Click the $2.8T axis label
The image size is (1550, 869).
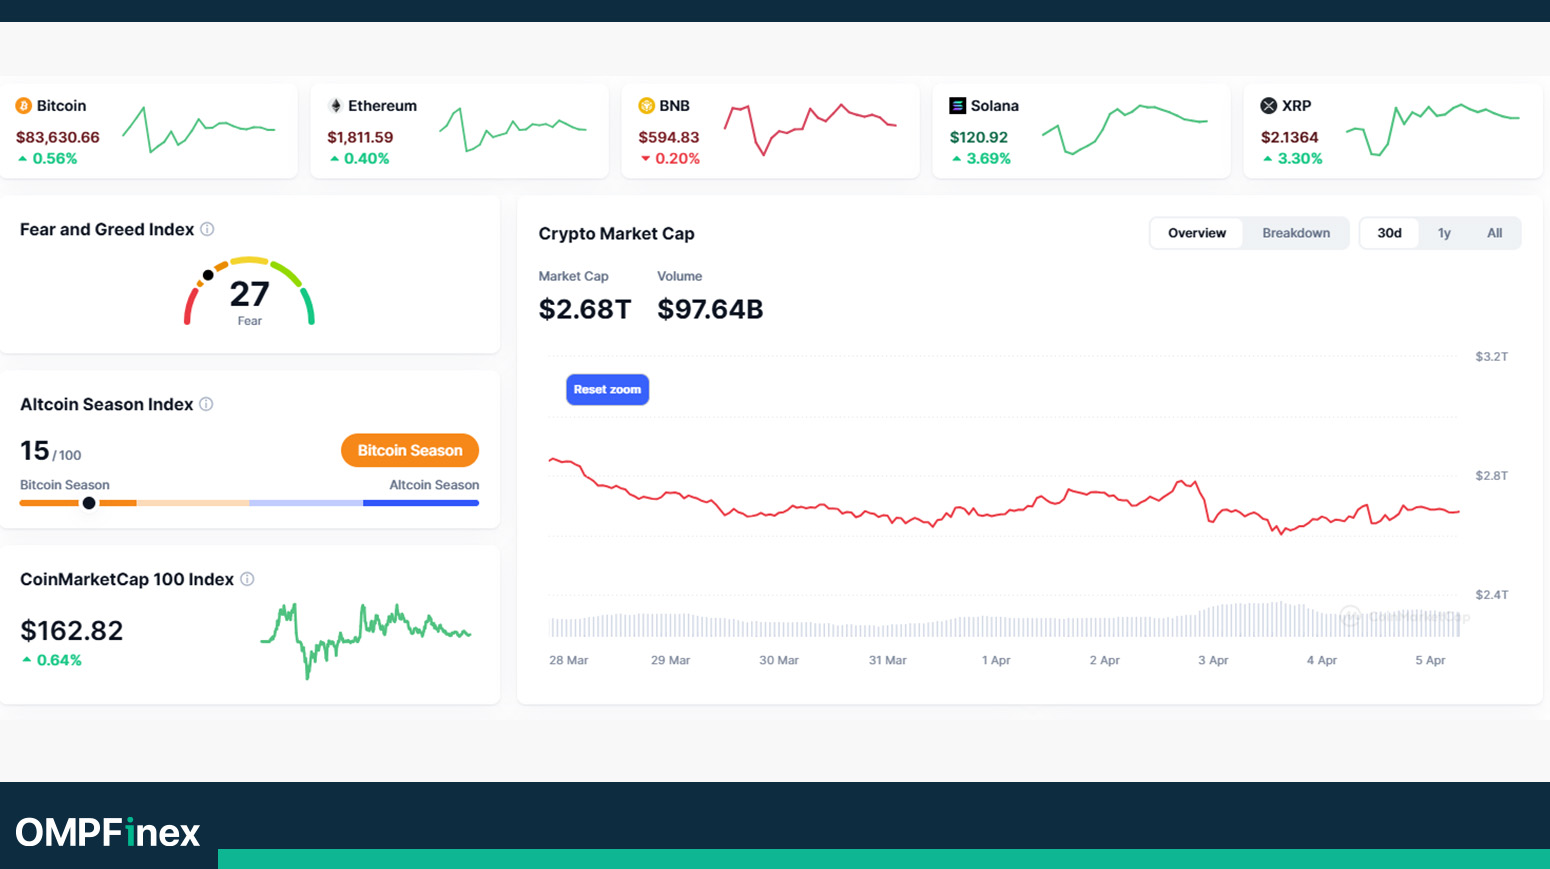1491,475
